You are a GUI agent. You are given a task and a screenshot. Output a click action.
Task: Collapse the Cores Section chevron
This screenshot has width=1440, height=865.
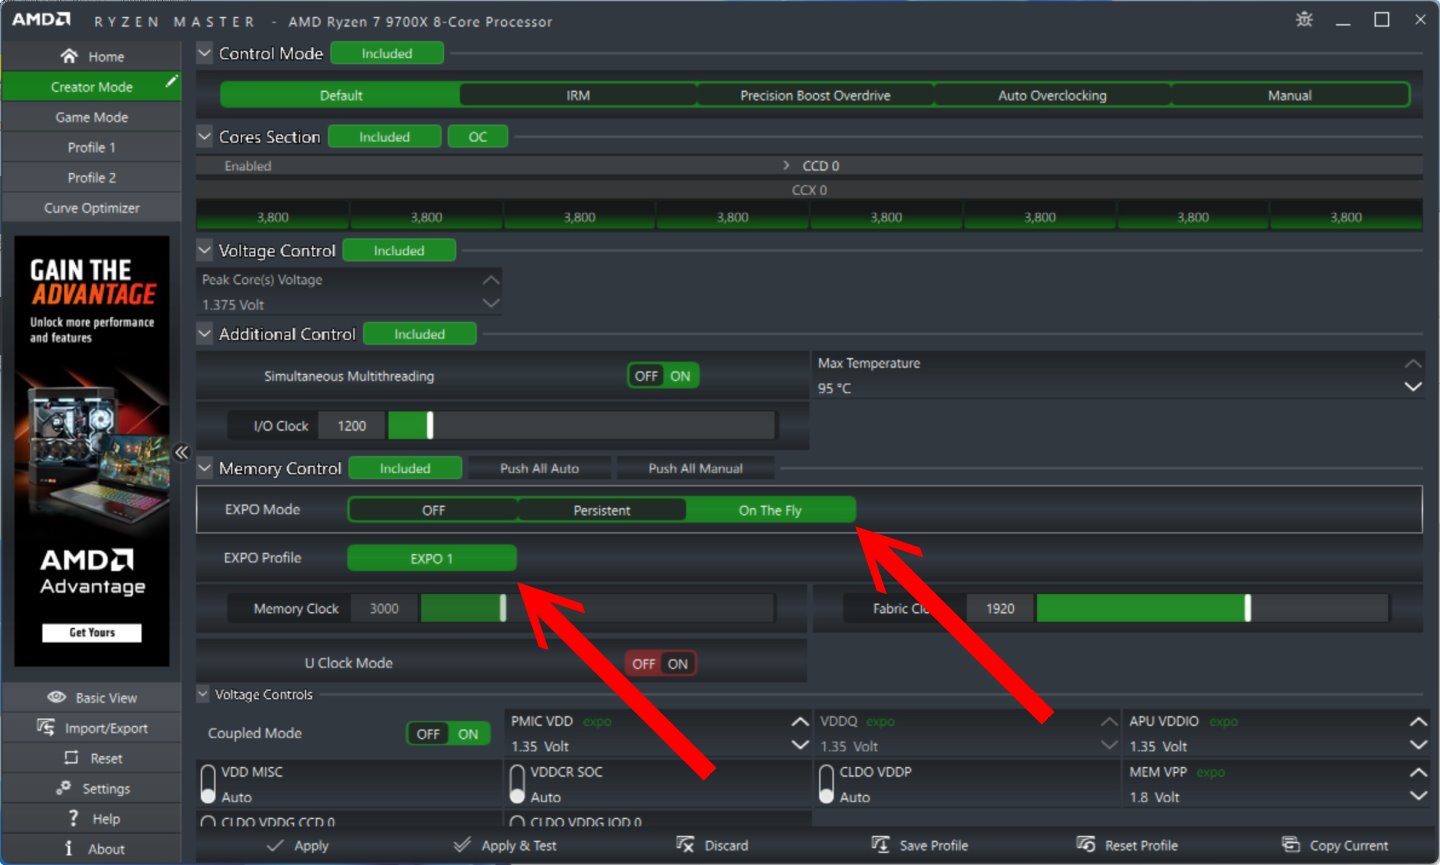(x=205, y=136)
